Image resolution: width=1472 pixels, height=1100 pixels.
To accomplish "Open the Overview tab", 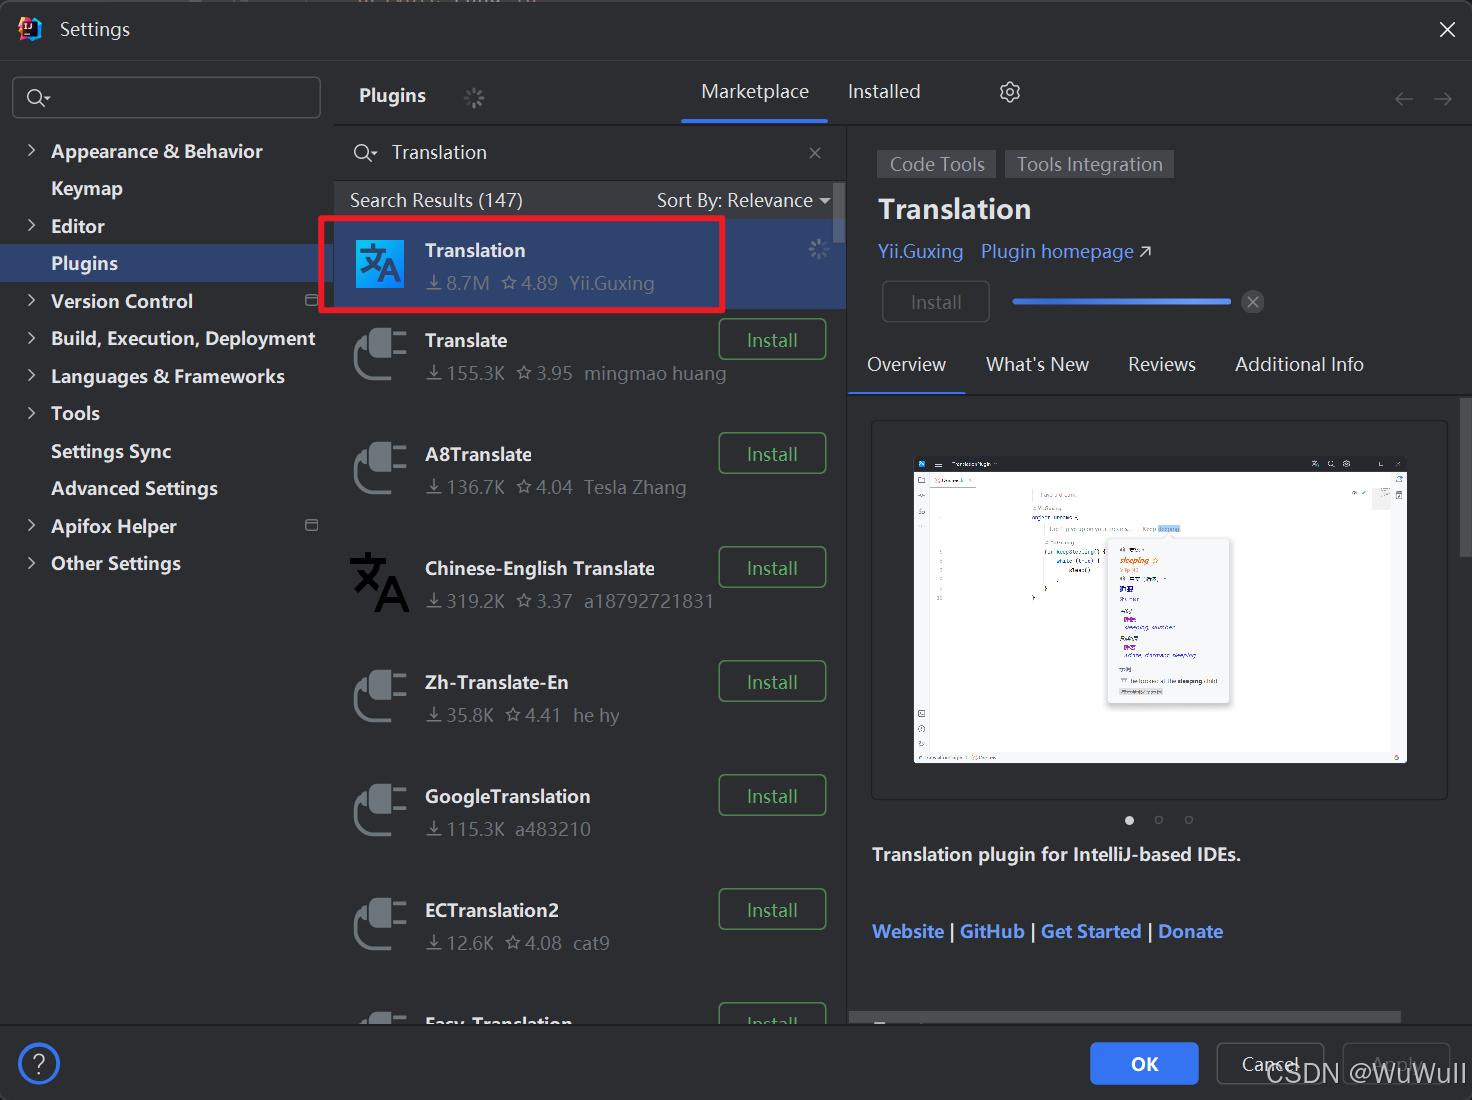I will pos(906,365).
